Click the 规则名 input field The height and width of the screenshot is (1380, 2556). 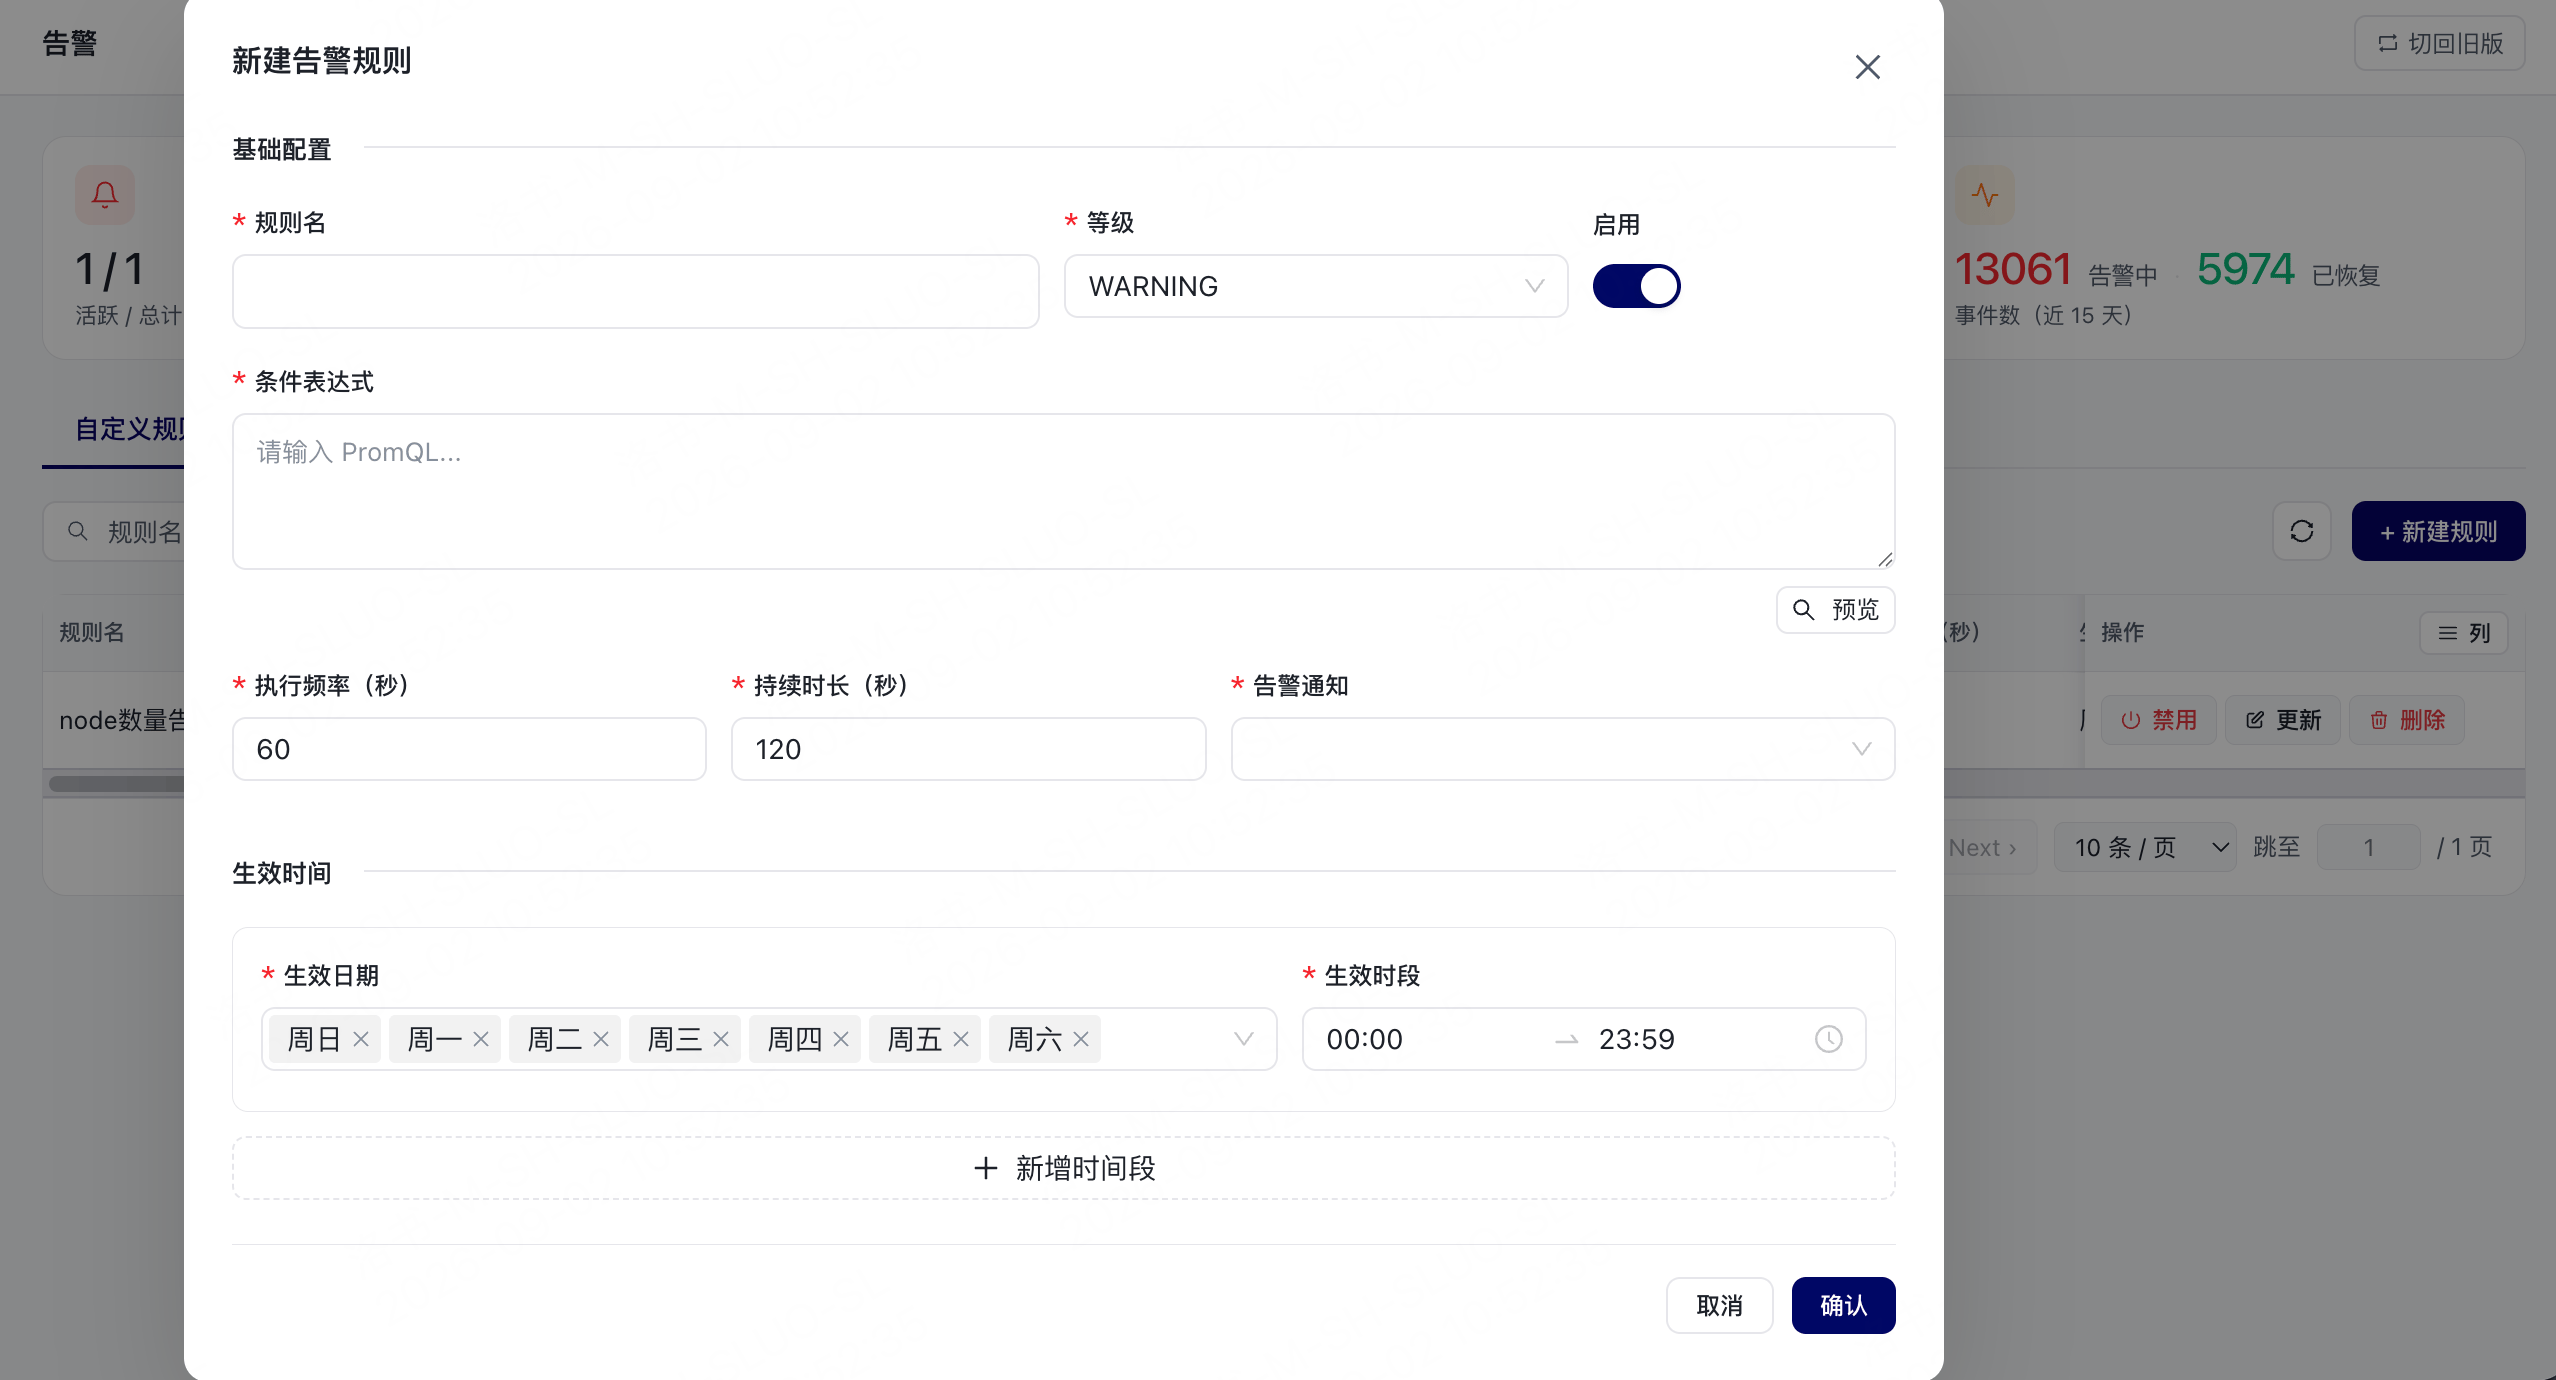coord(635,291)
